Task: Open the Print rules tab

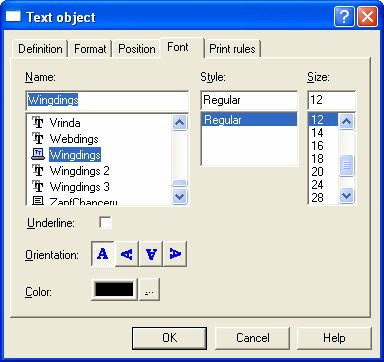Action: tap(232, 49)
